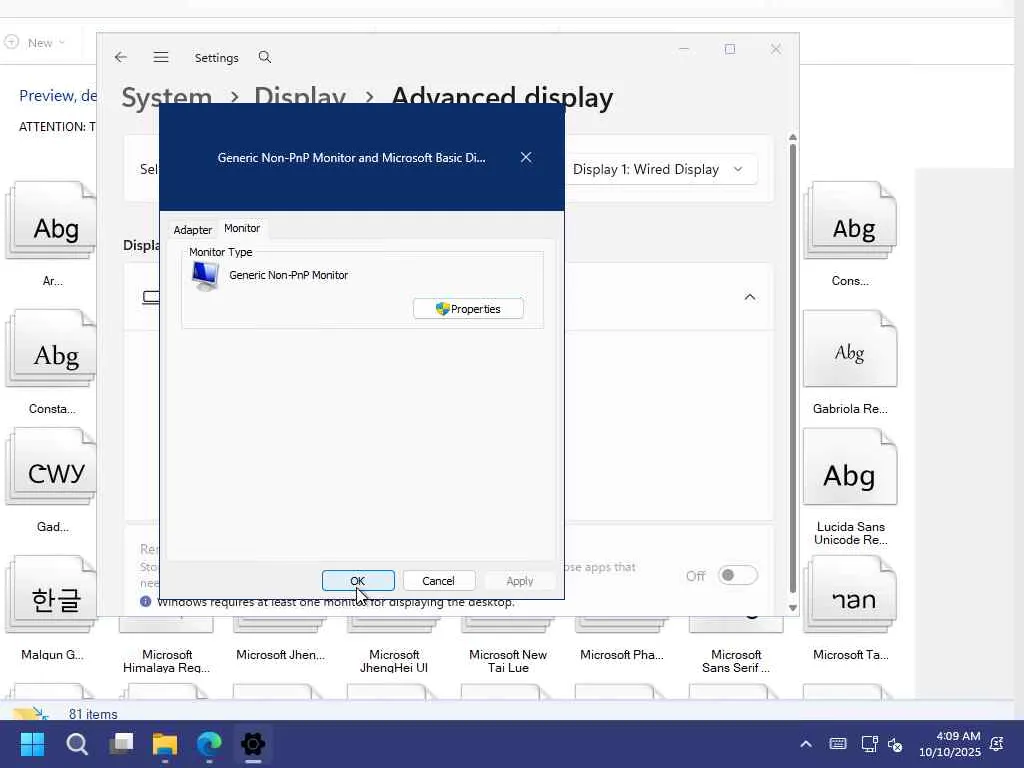The width and height of the screenshot is (1024, 768).
Task: Open the New menu in File Explorer
Action: [x=35, y=42]
